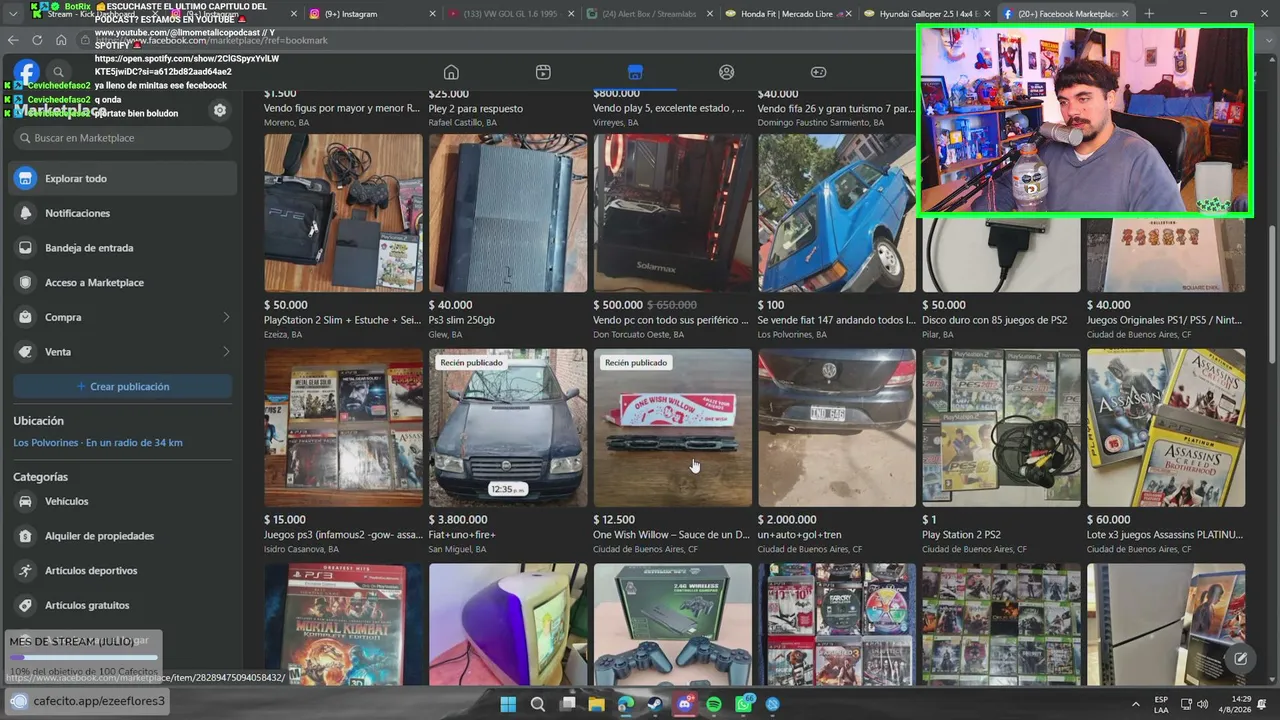Open Play Station 2 PS2 listing photo
Image resolution: width=1280 pixels, height=720 pixels.
pyautogui.click(x=1001, y=428)
